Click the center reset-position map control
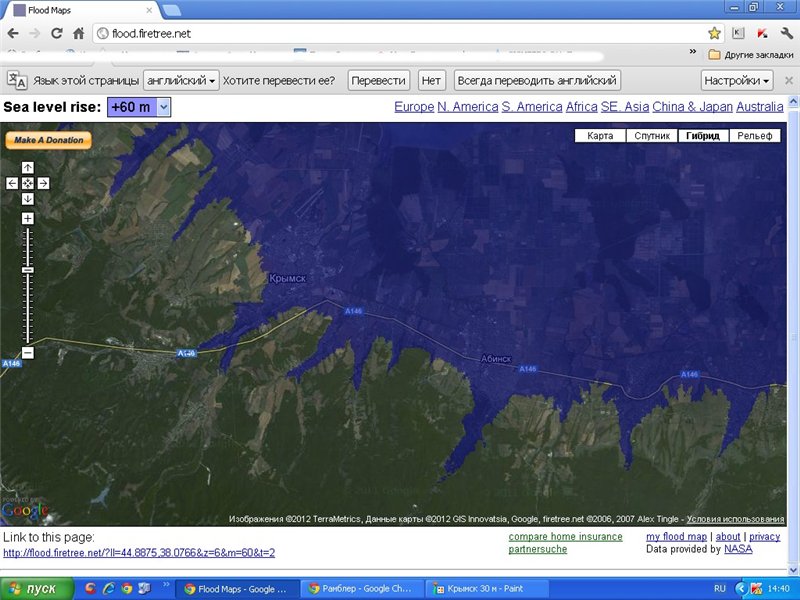This screenshot has width=800, height=600. tap(28, 183)
